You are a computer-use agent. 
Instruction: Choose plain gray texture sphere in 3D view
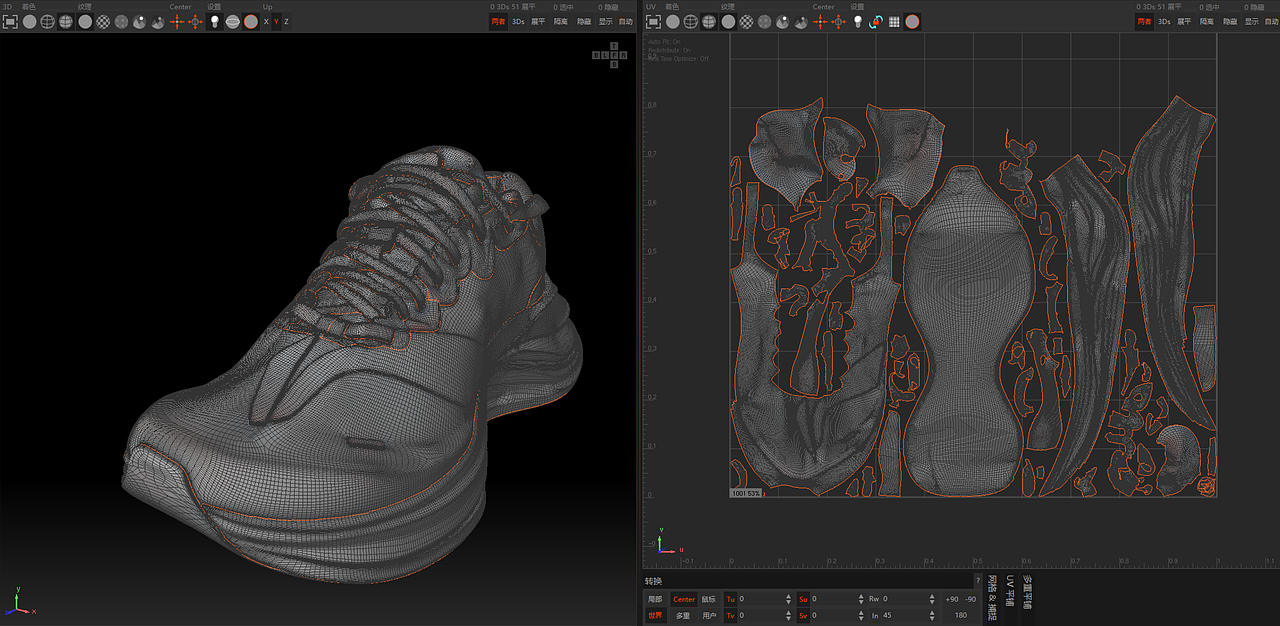click(x=85, y=21)
